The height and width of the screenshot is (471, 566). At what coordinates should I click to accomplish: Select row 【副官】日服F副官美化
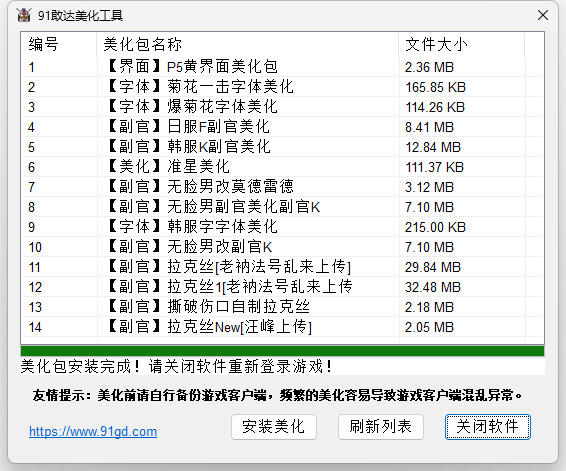(282, 127)
